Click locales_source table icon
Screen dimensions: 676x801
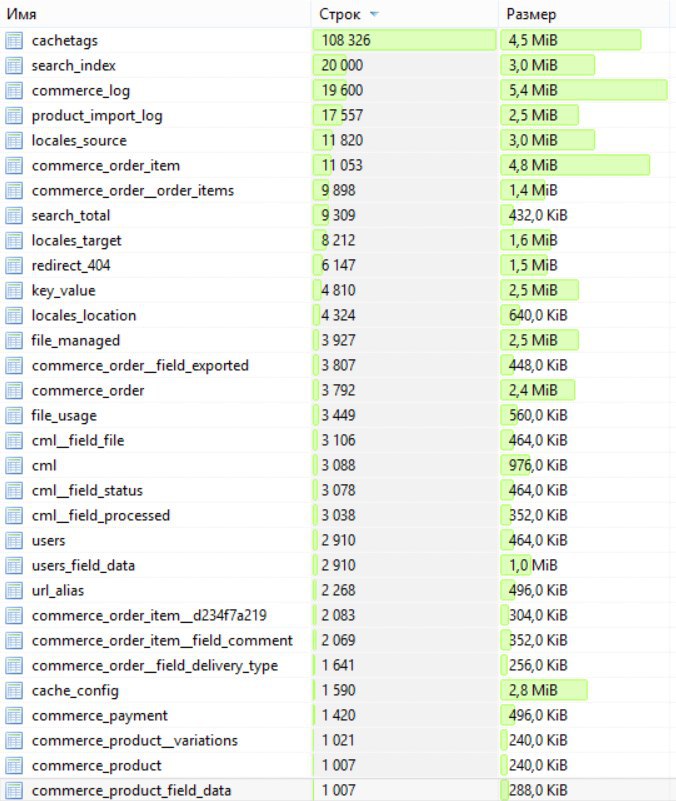coord(14,140)
